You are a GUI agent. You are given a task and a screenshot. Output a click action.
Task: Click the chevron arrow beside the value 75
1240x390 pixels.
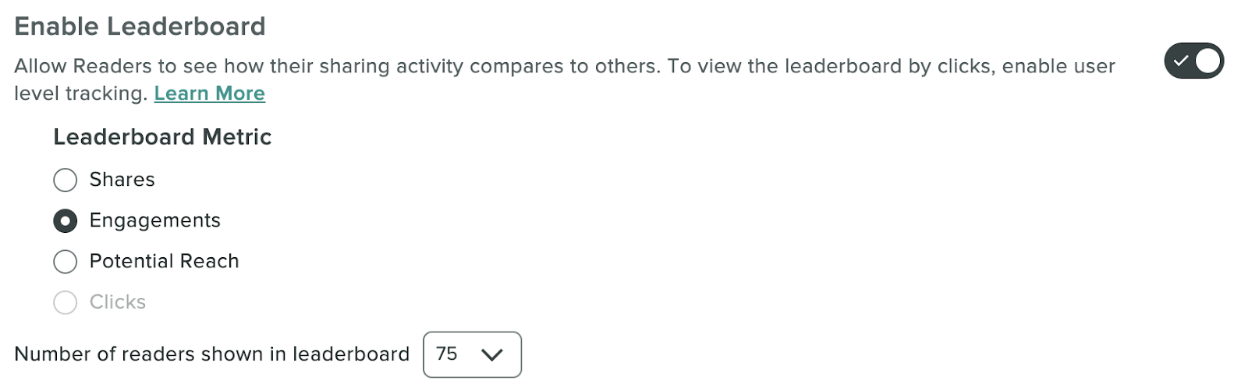pyautogui.click(x=491, y=354)
